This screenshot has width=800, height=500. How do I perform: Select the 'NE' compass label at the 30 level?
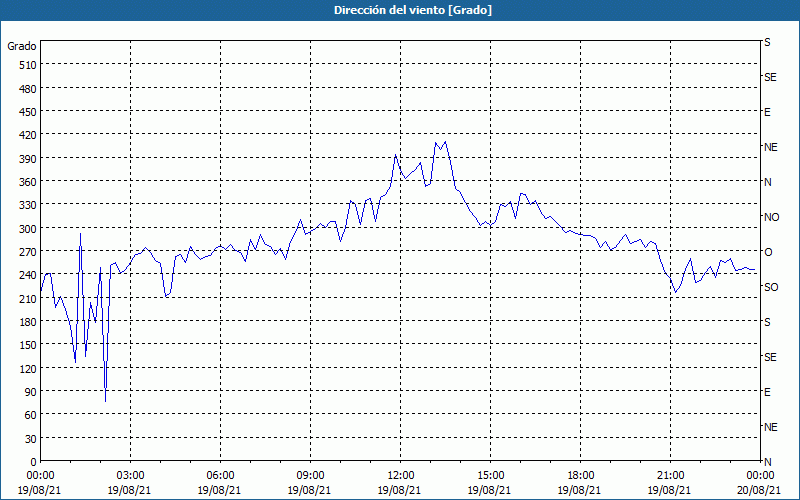[770, 427]
